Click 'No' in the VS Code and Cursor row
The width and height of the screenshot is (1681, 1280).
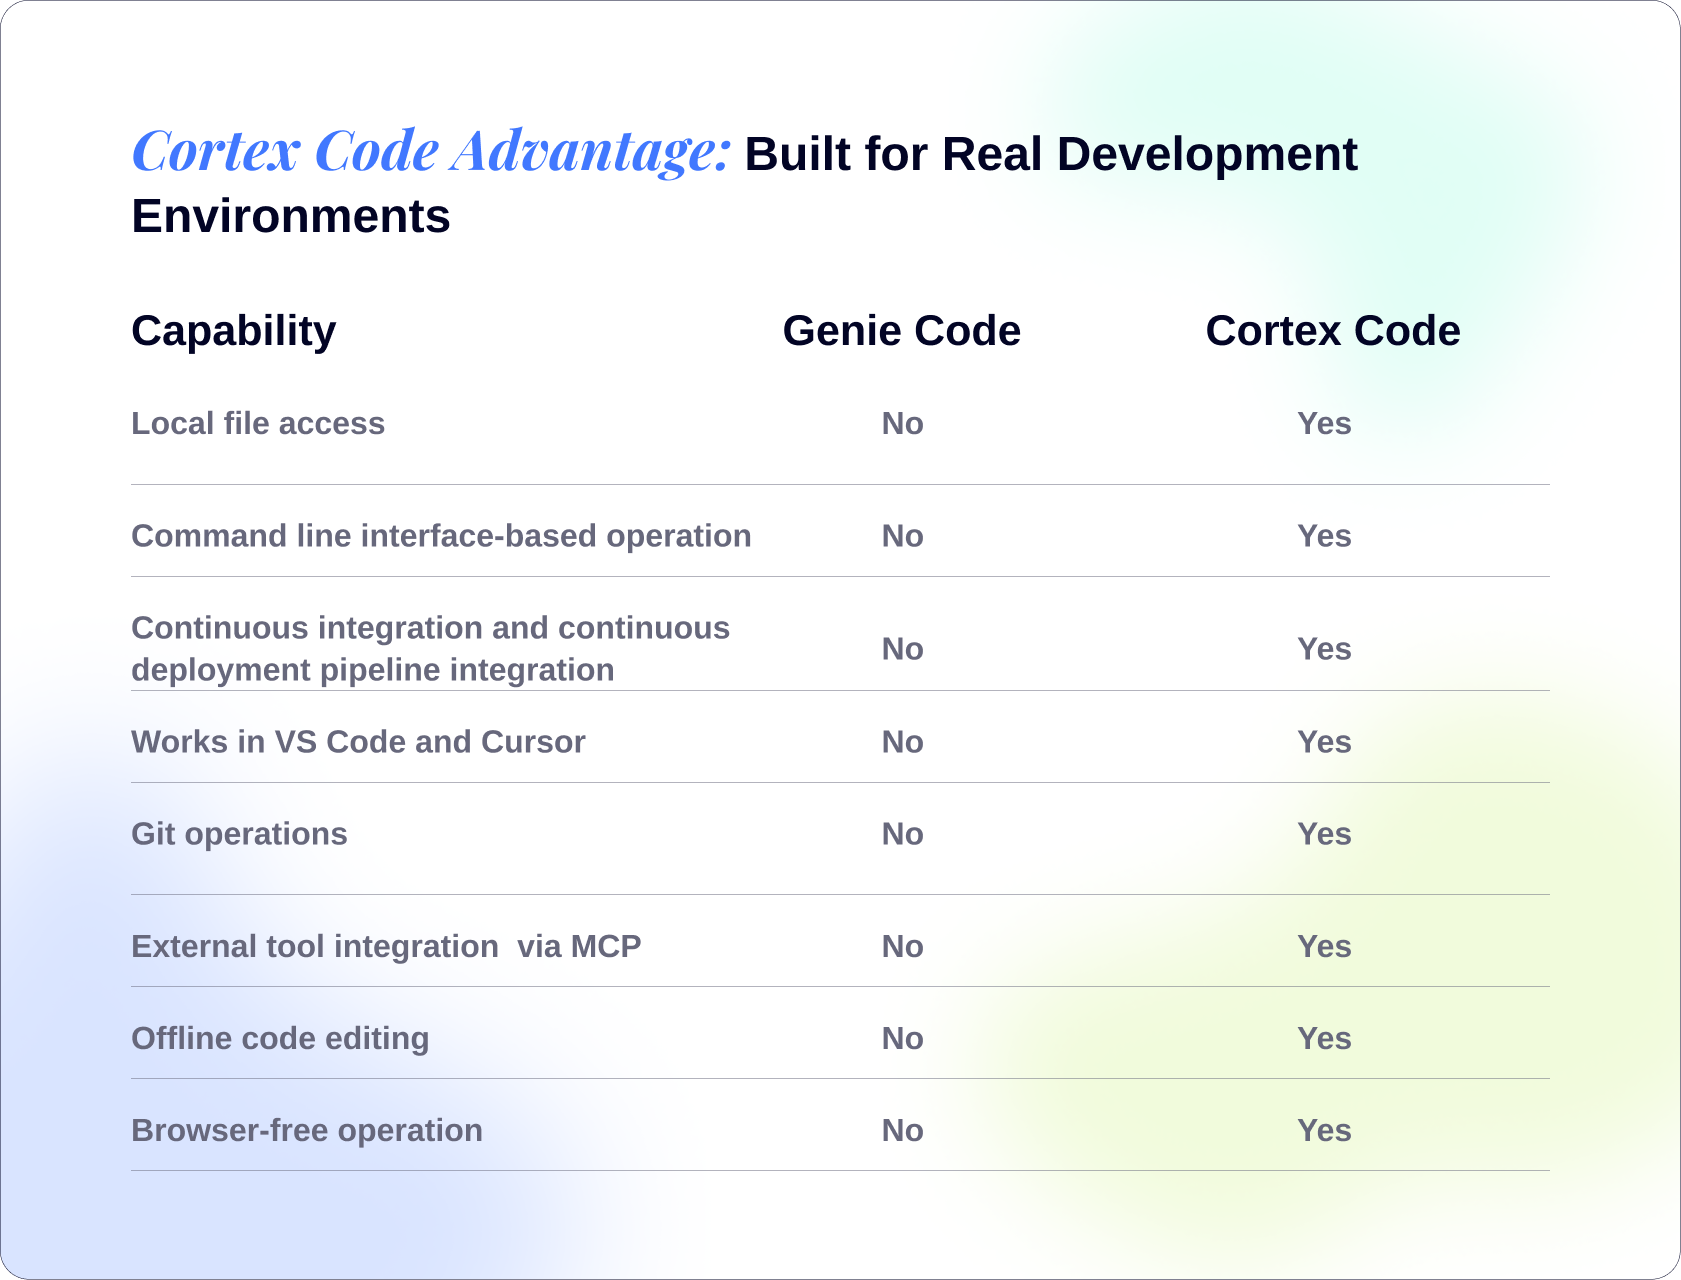(x=902, y=742)
